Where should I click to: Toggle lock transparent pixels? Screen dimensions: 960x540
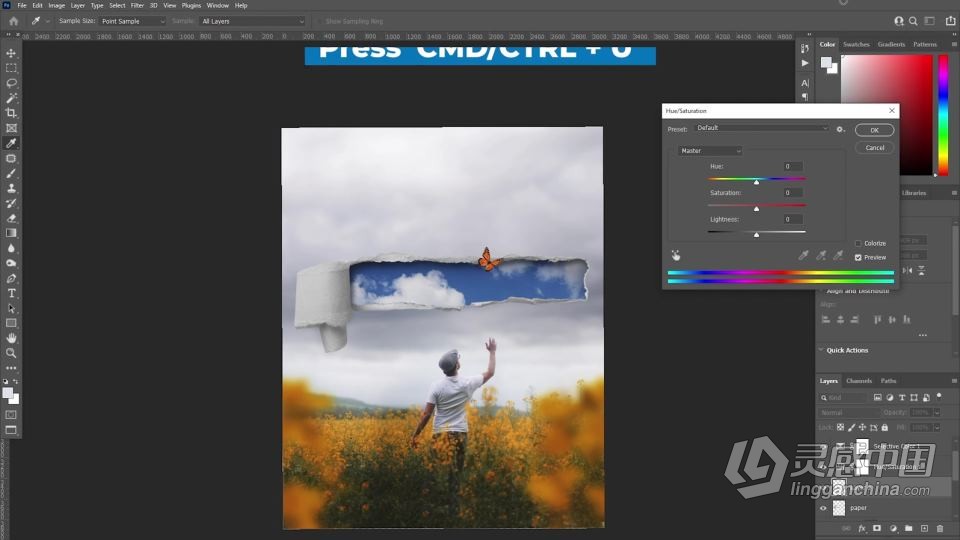[x=841, y=427]
